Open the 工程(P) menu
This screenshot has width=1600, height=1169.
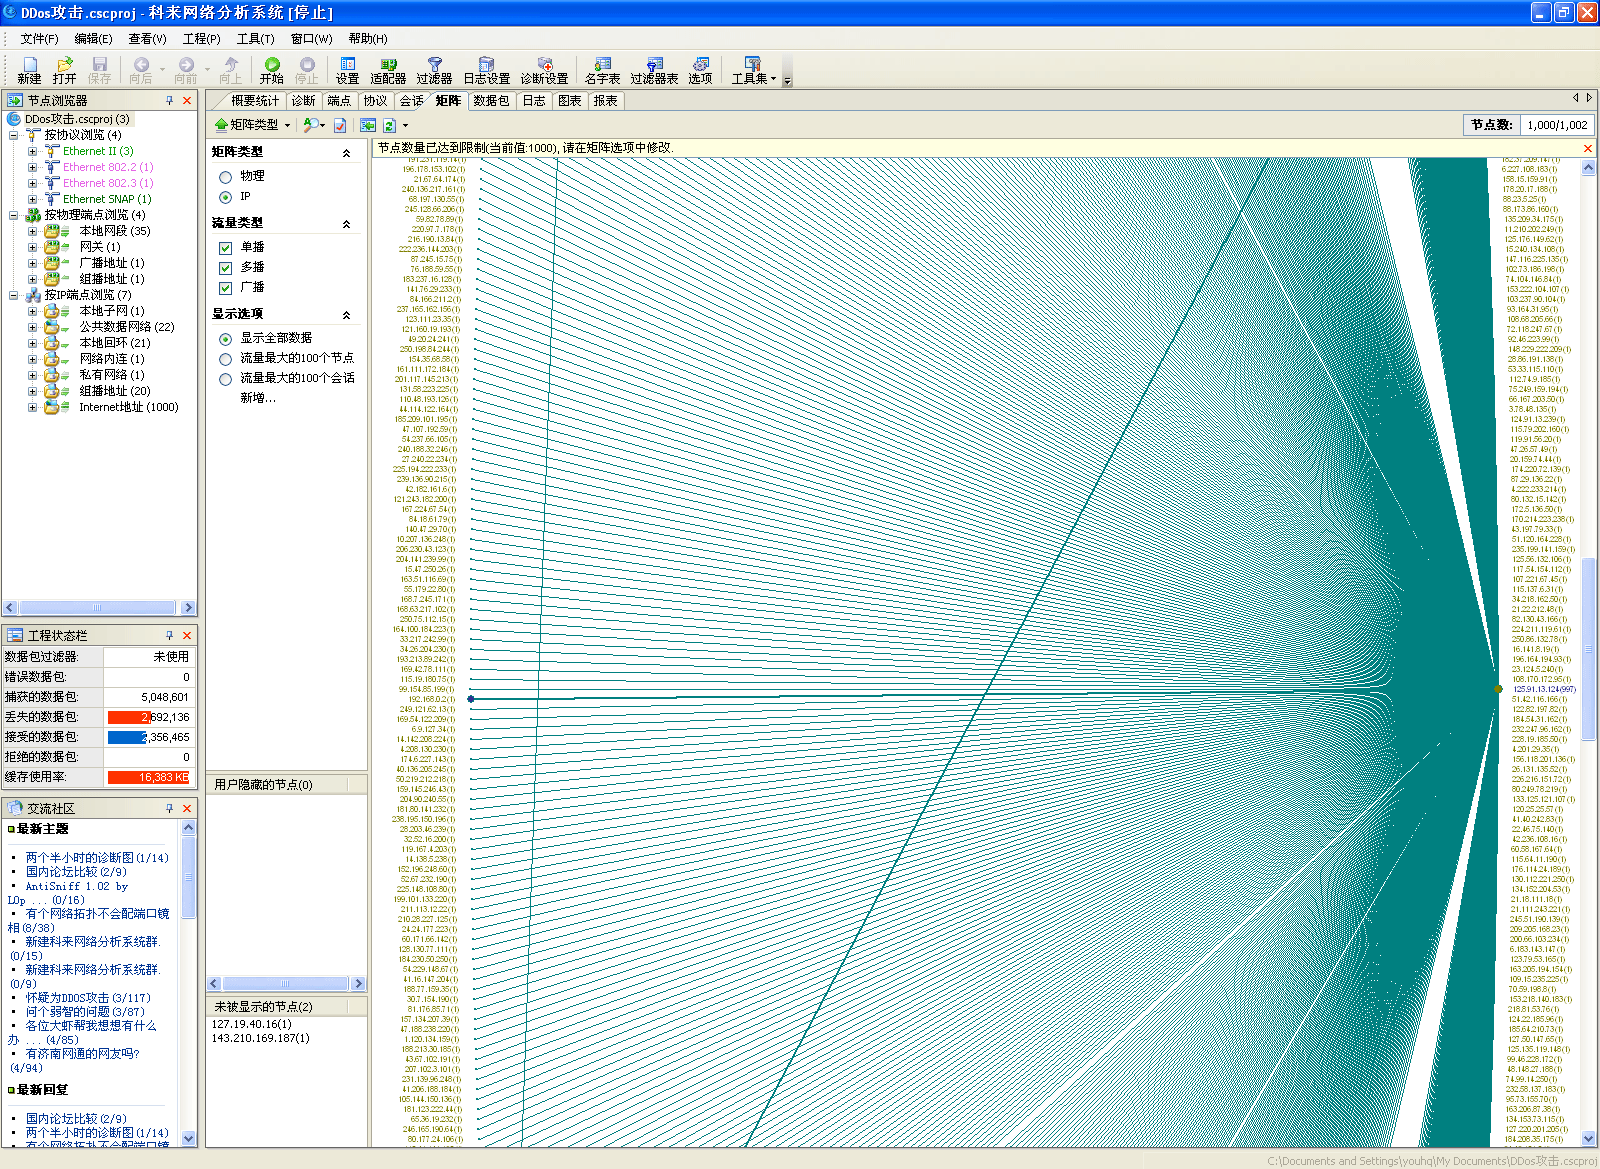201,39
